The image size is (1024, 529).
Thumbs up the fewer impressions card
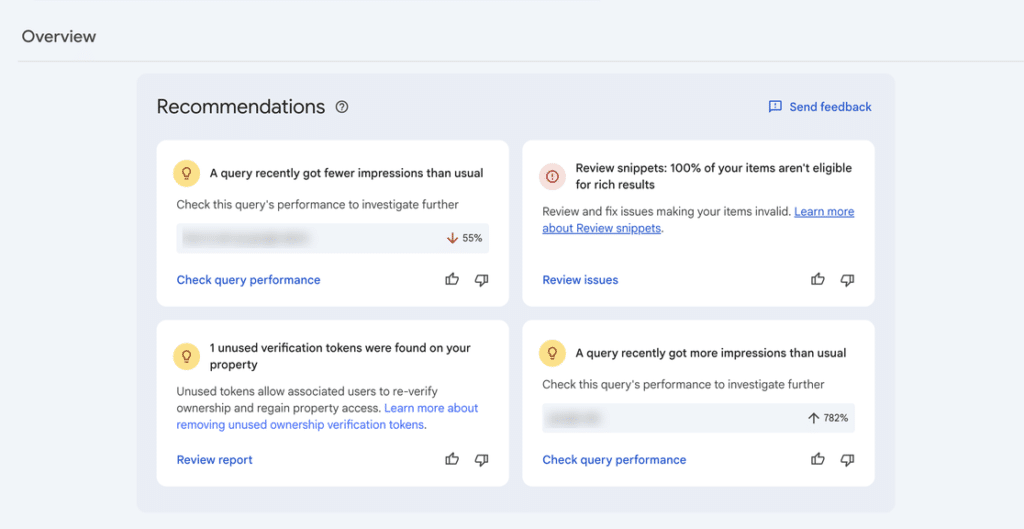coord(452,280)
